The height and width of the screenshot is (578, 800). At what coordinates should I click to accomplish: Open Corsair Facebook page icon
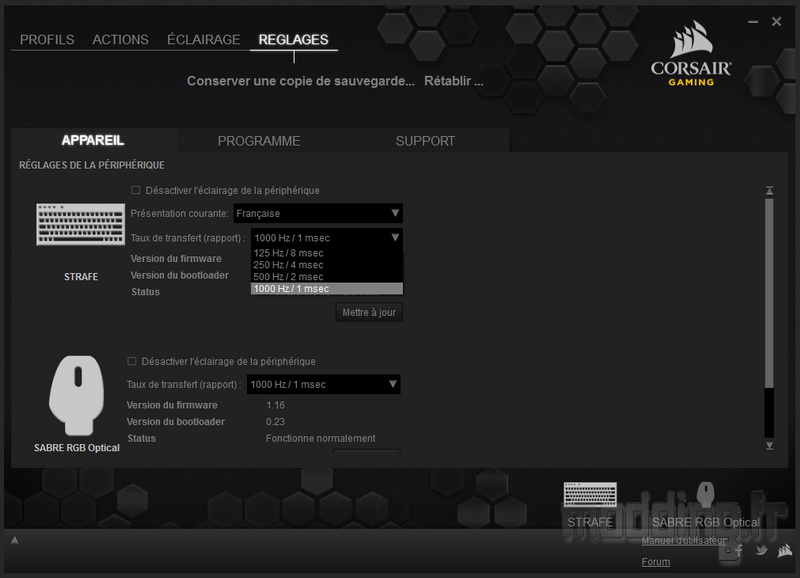coord(738,550)
